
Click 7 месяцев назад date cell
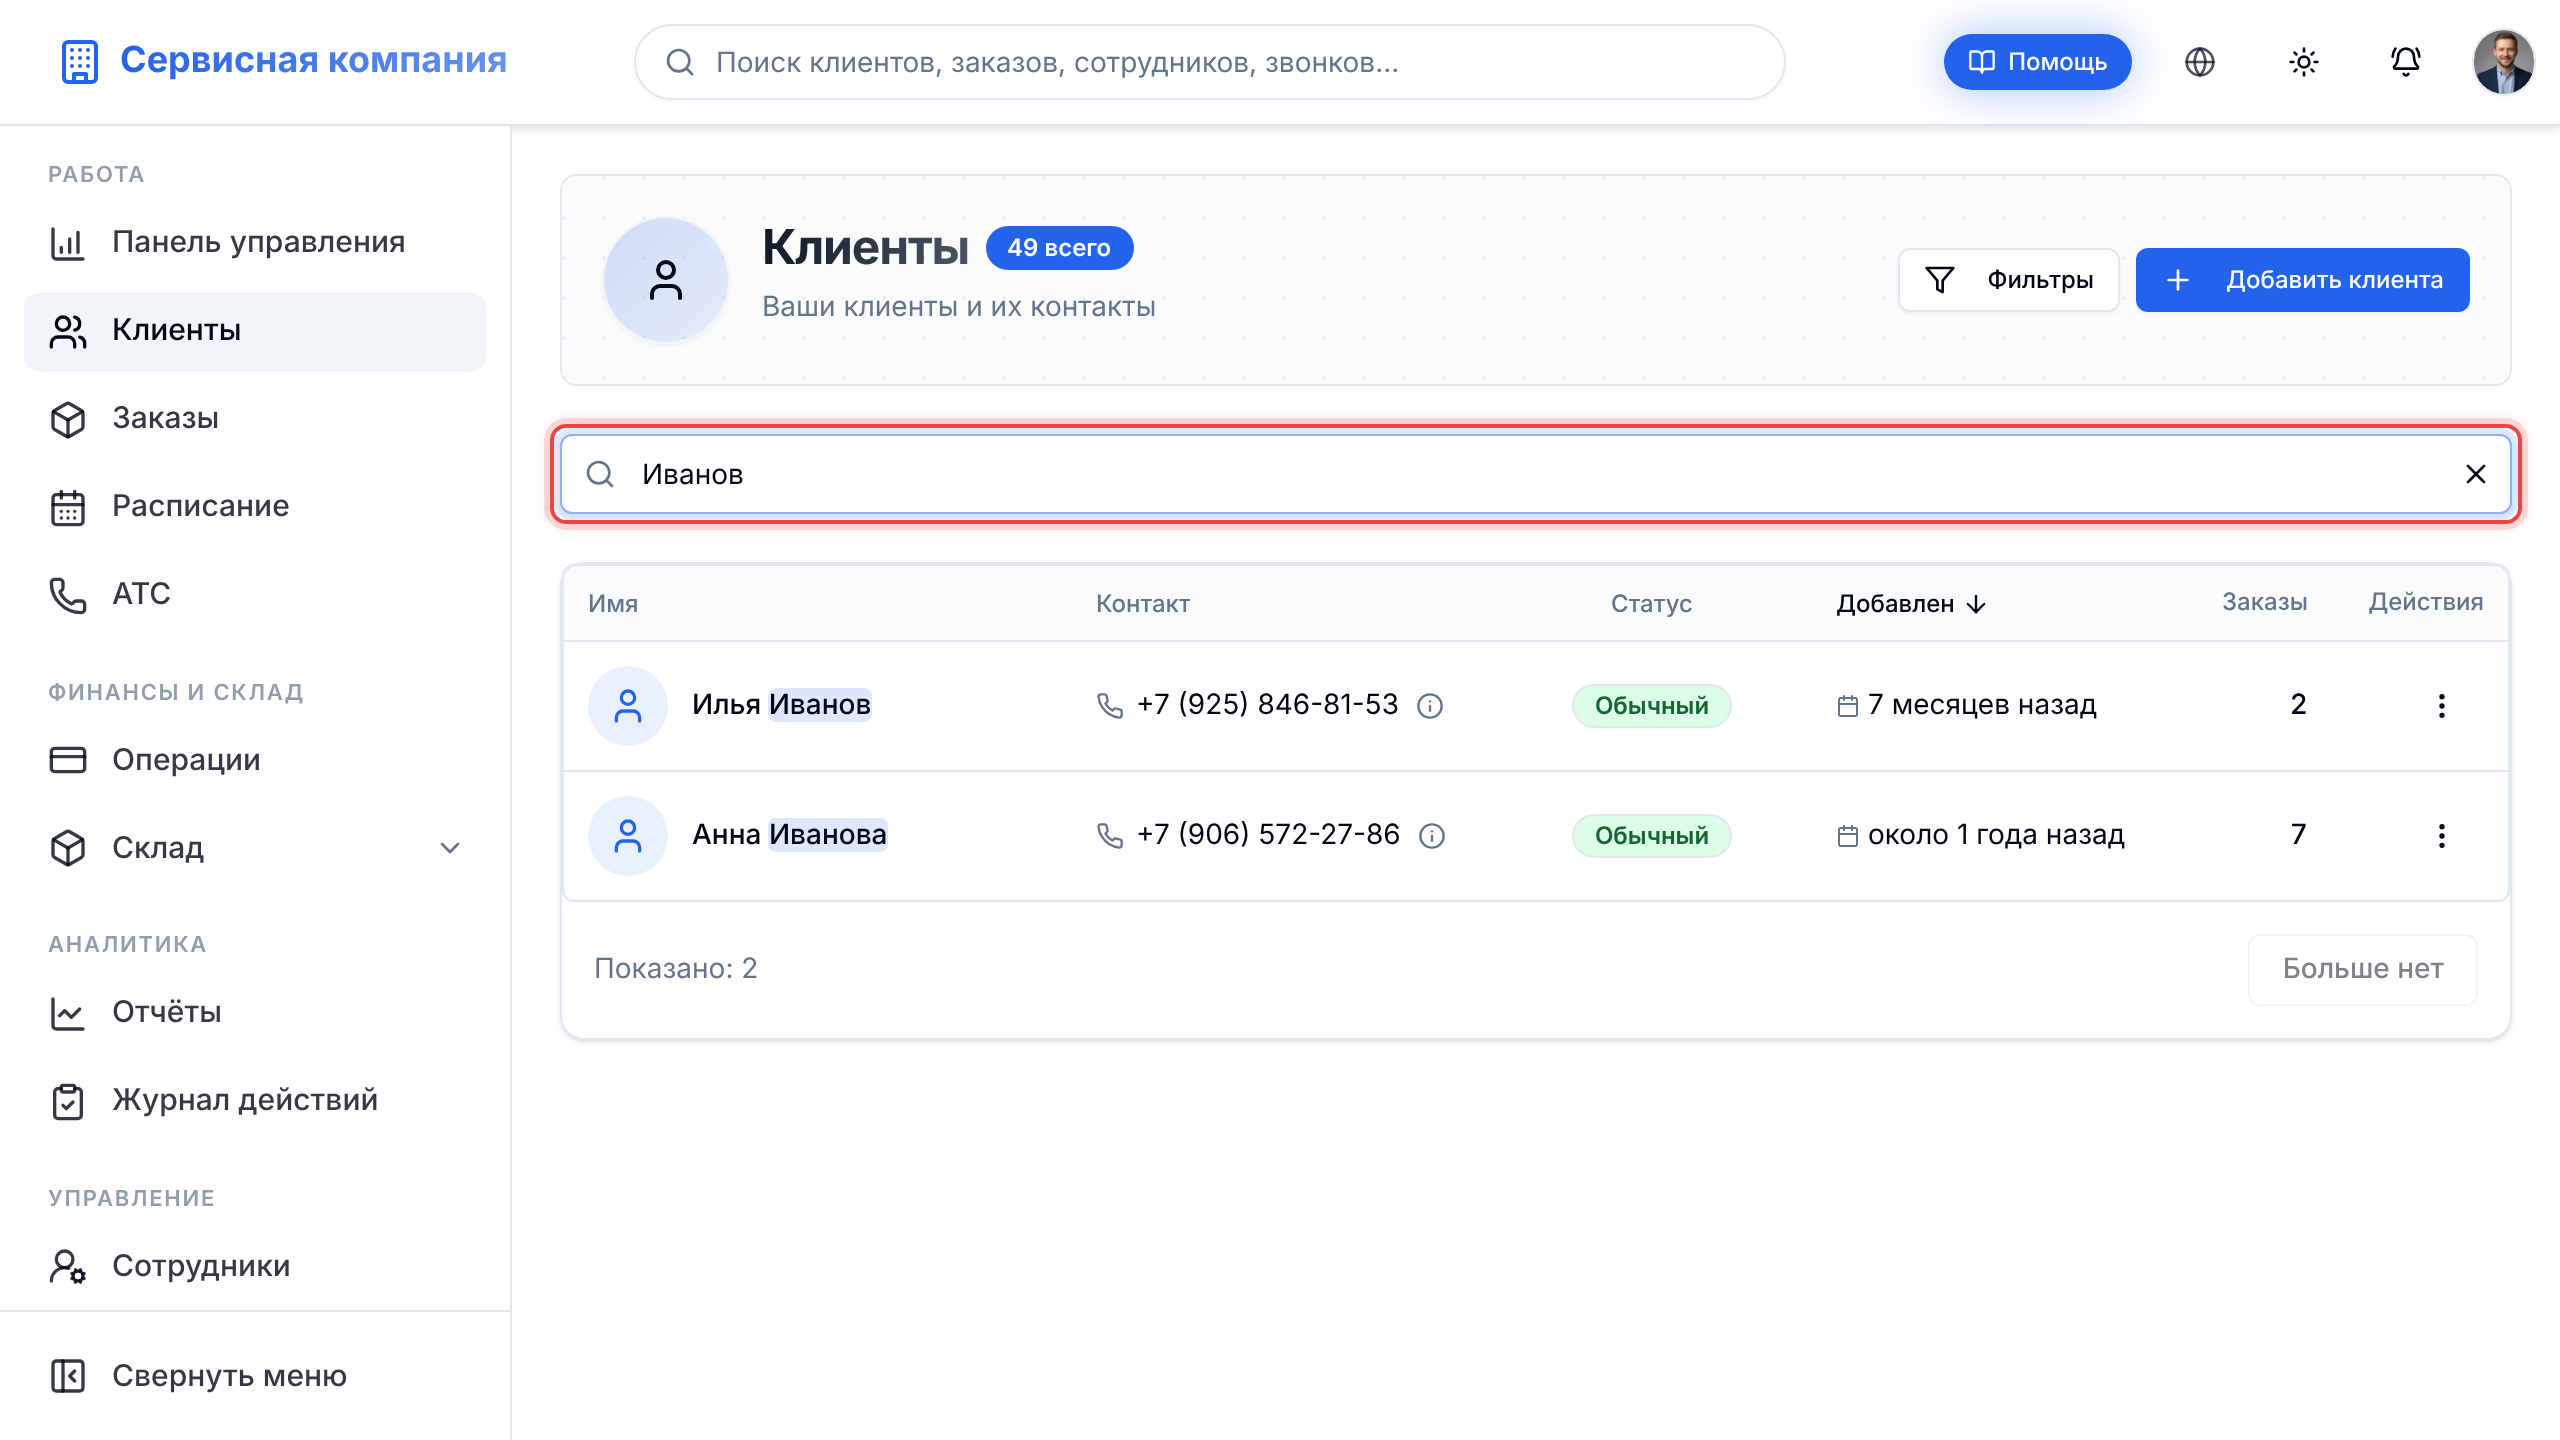(x=1967, y=705)
